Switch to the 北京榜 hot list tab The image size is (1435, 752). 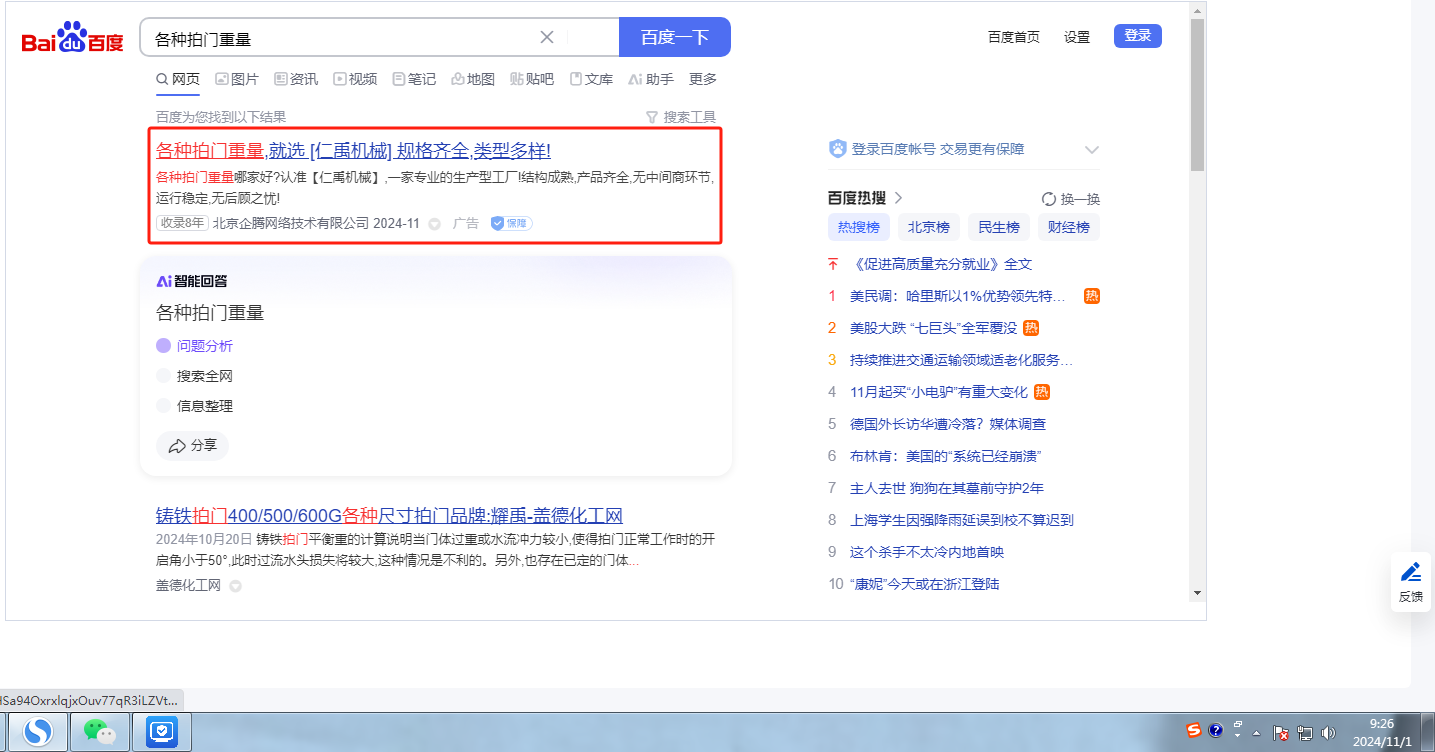click(x=928, y=227)
